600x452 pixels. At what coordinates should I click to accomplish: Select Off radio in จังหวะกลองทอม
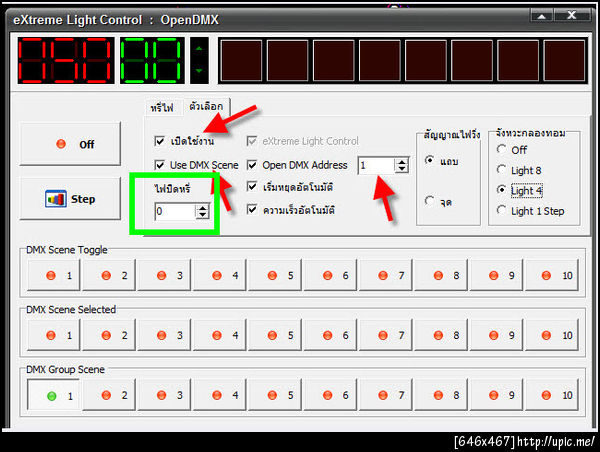(501, 149)
